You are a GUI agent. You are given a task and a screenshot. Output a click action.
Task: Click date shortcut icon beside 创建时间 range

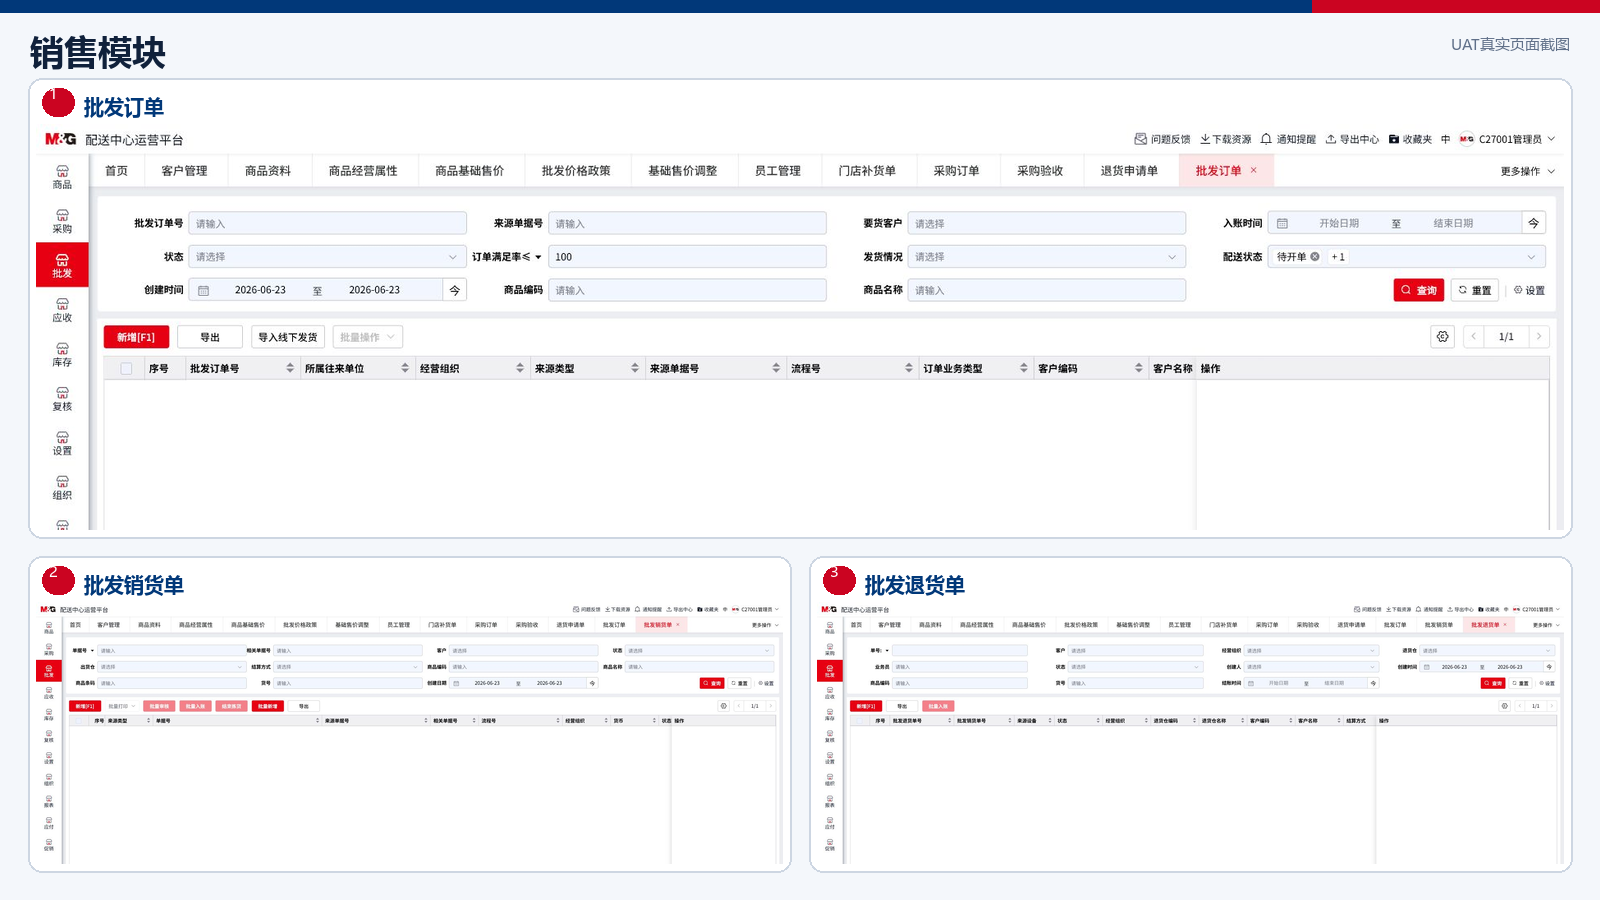click(x=455, y=290)
